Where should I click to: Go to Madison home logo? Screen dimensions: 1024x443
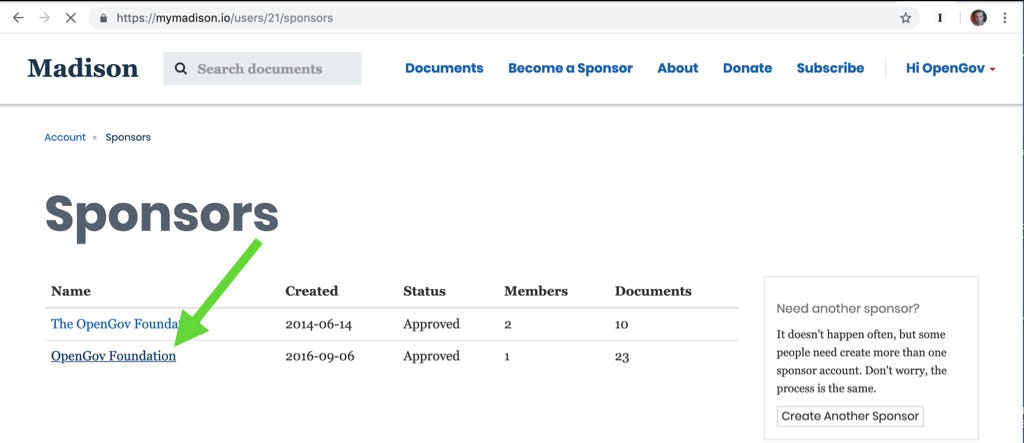tap(83, 68)
